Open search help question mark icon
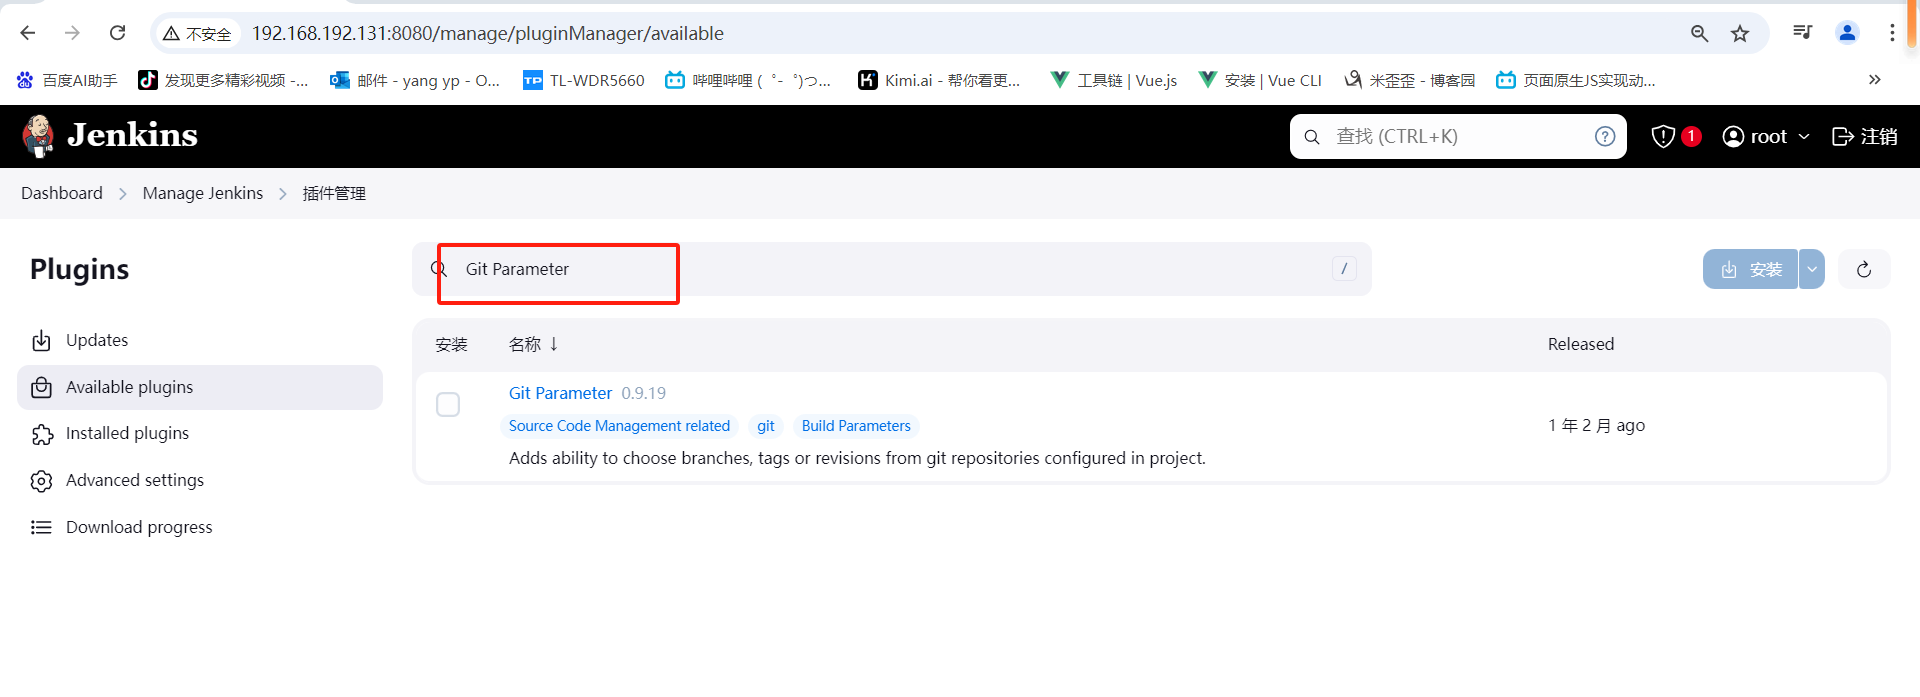 pos(1605,136)
